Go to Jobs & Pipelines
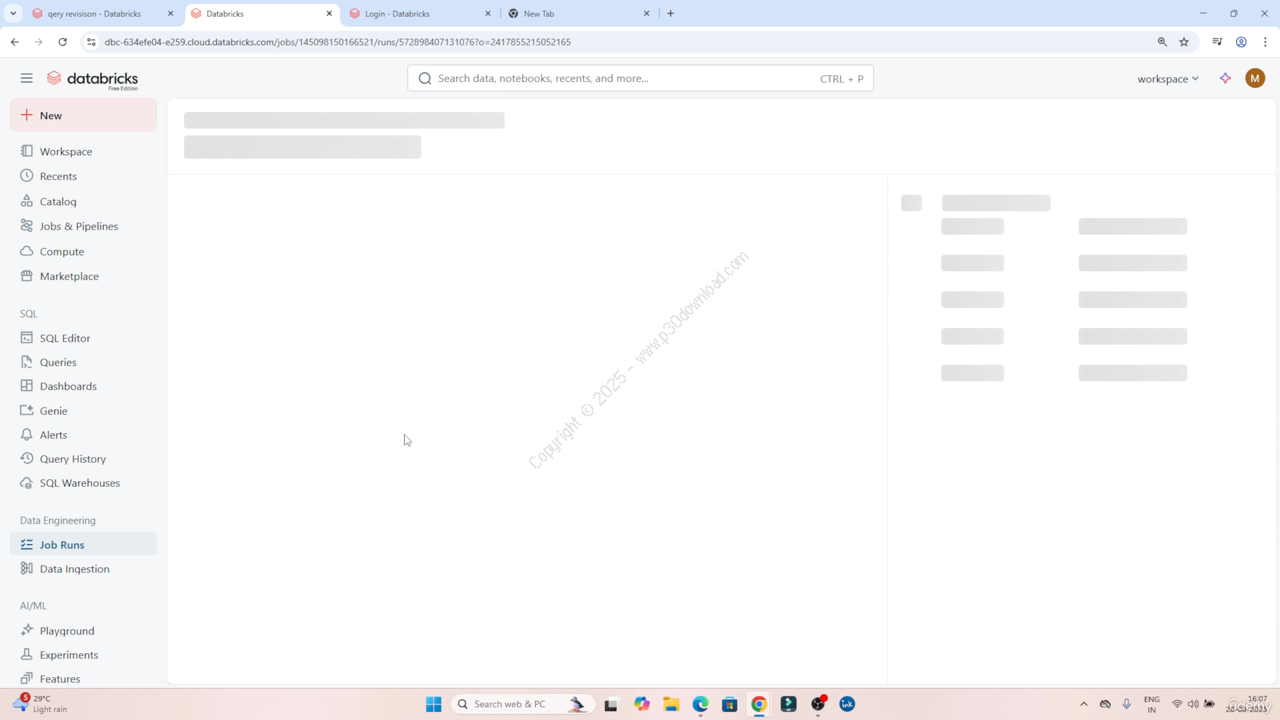1280x720 pixels. coord(78,226)
